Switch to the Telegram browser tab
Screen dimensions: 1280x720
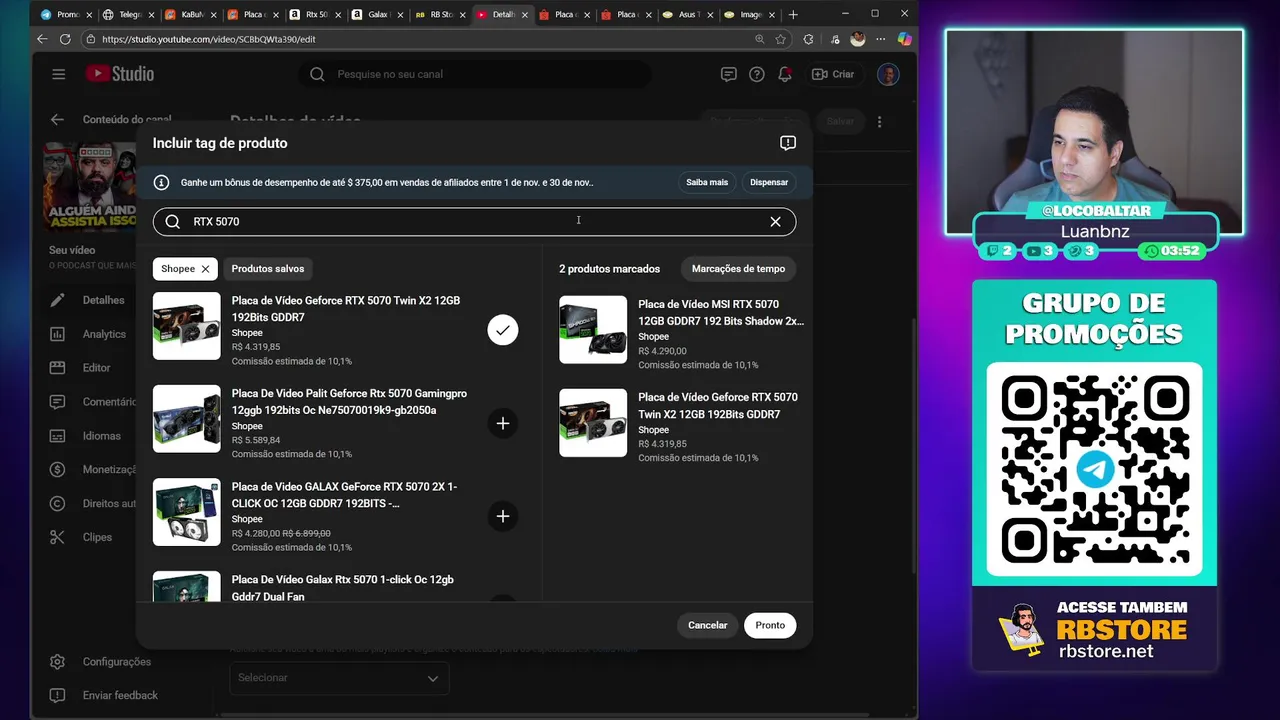pyautogui.click(x=127, y=14)
